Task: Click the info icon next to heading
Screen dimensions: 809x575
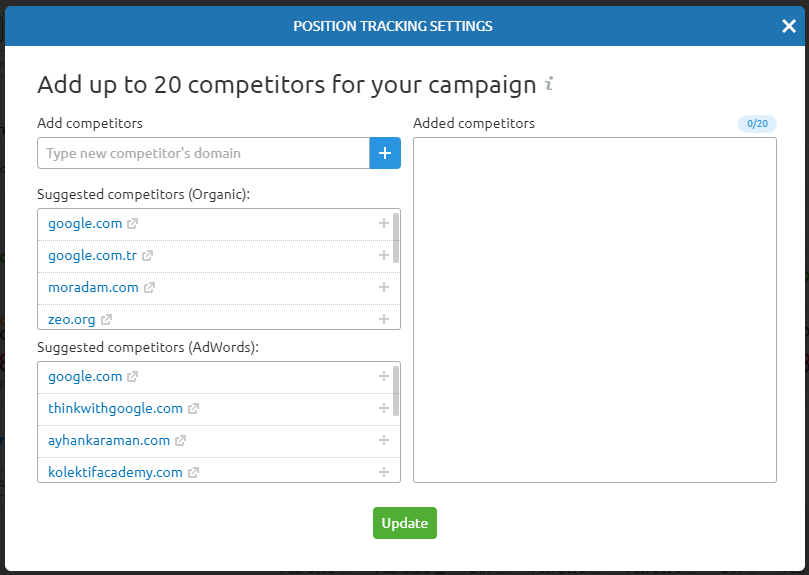Action: 549,84
